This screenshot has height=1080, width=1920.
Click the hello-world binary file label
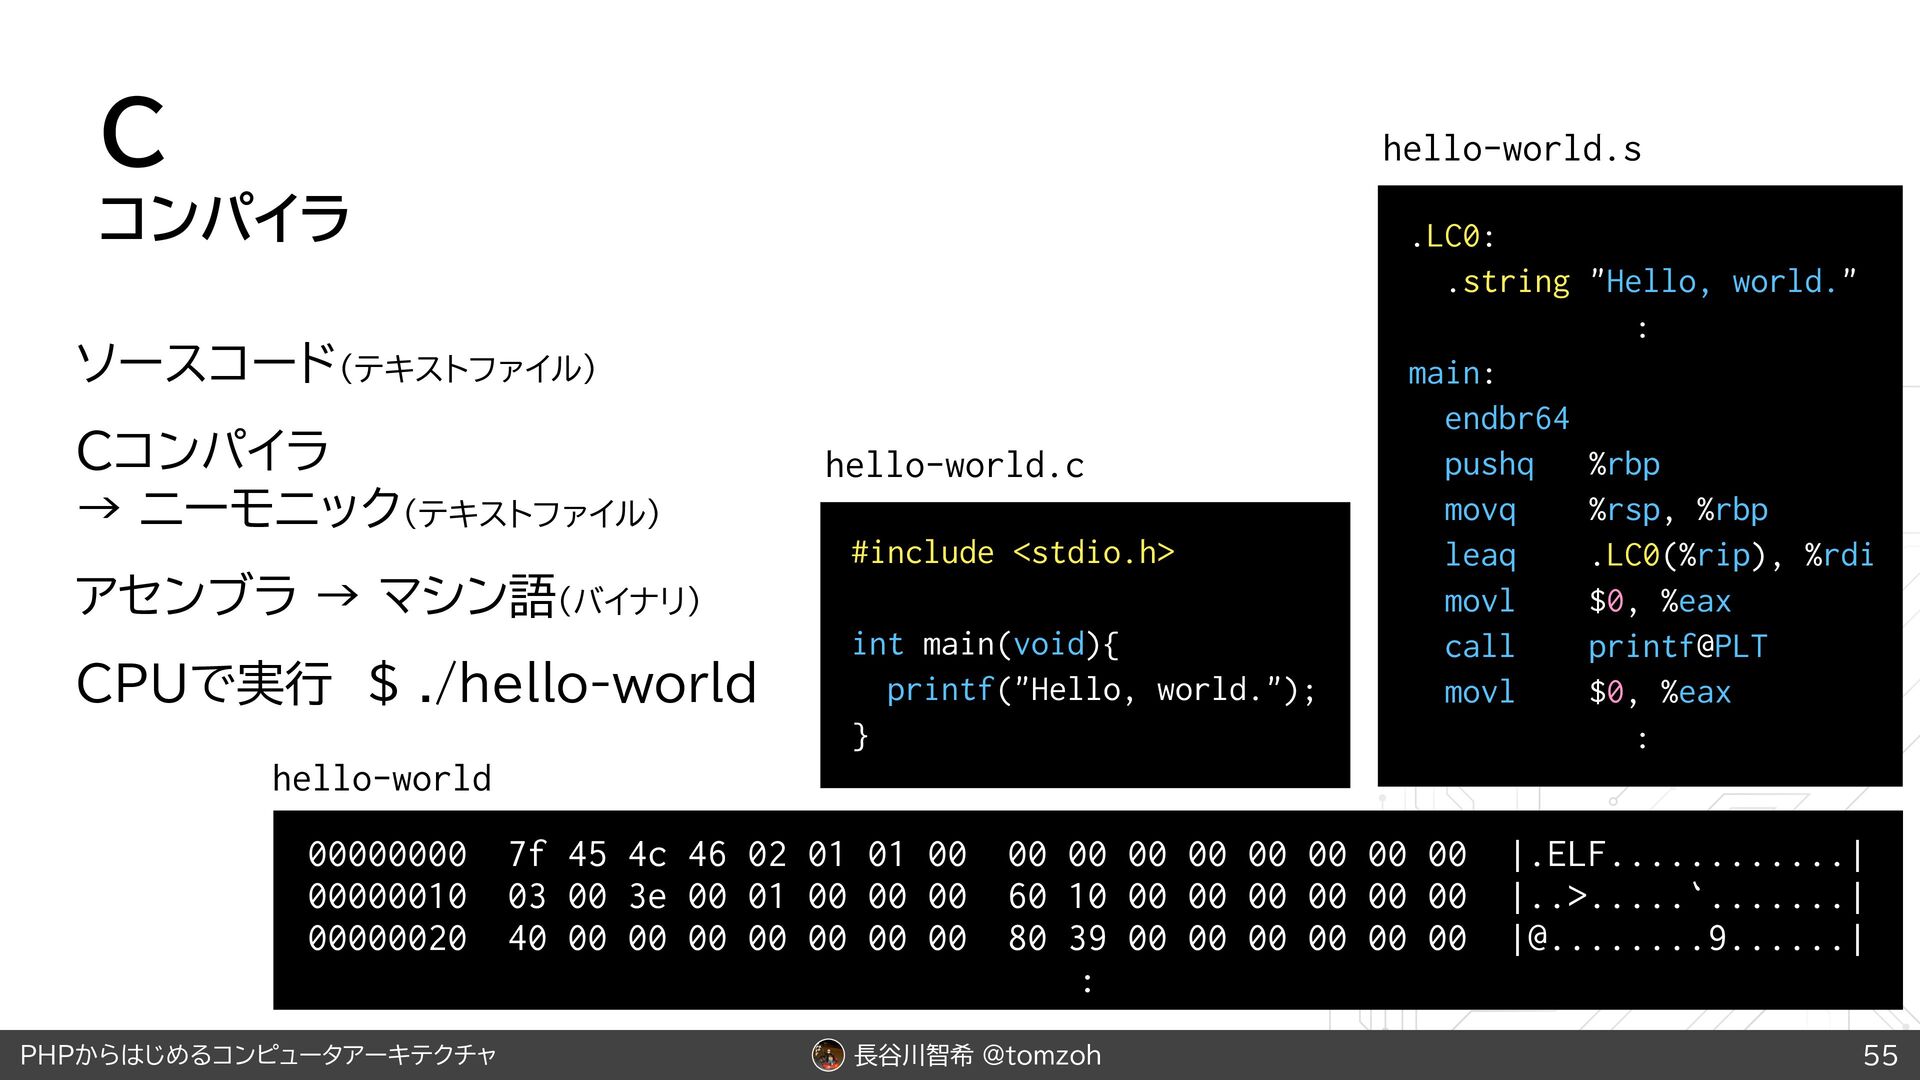(381, 778)
